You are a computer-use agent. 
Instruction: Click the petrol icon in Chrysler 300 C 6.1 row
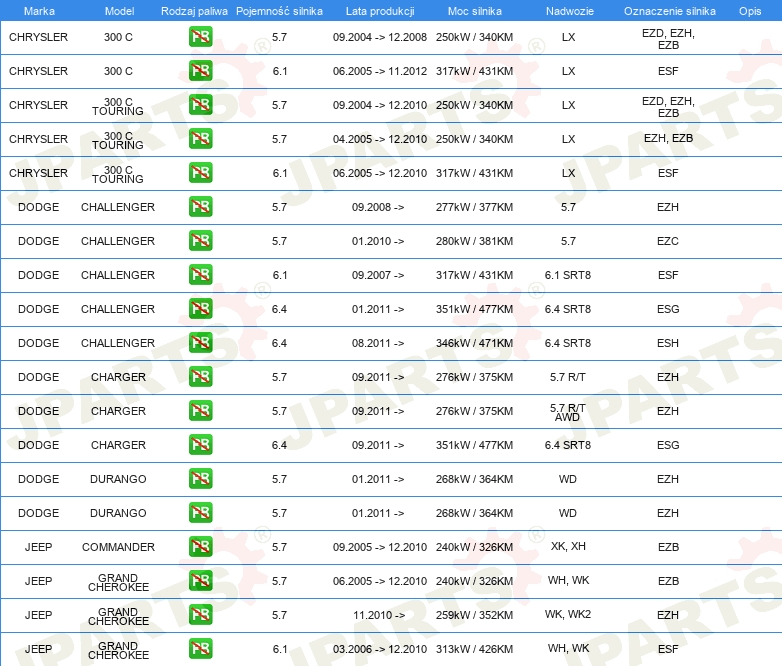click(200, 71)
